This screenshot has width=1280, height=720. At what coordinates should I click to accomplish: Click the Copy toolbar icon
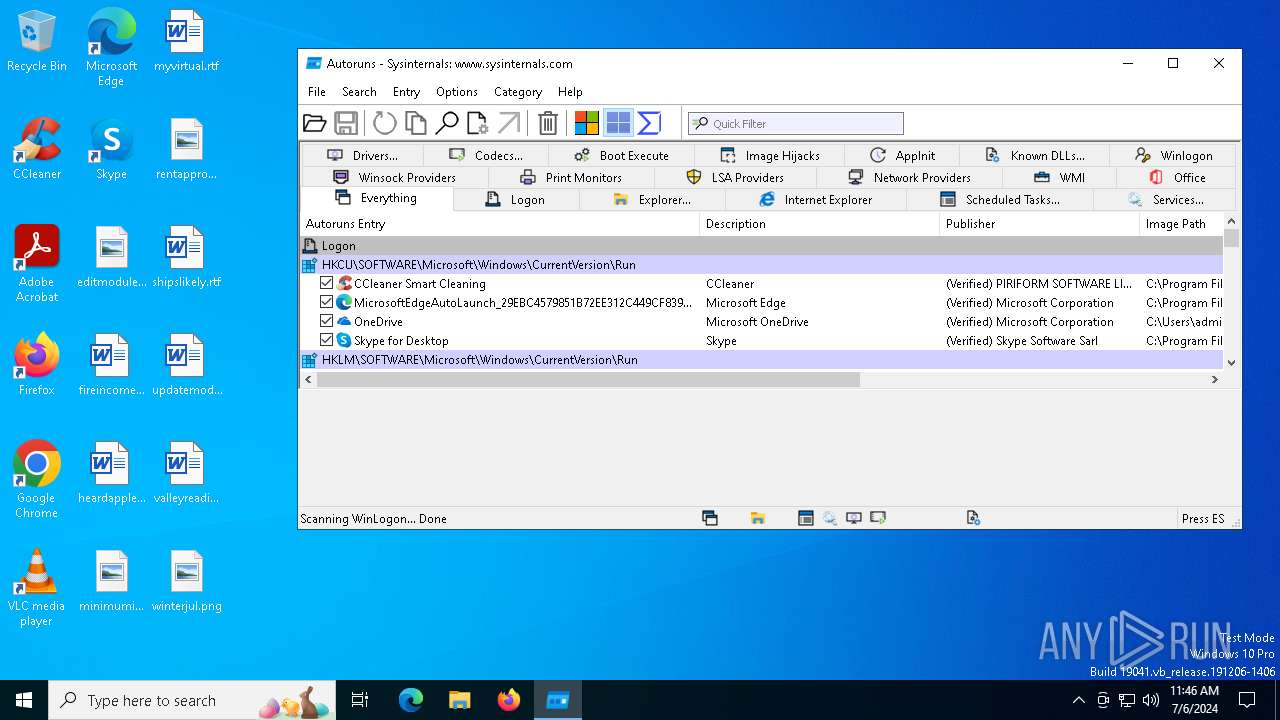(x=416, y=123)
